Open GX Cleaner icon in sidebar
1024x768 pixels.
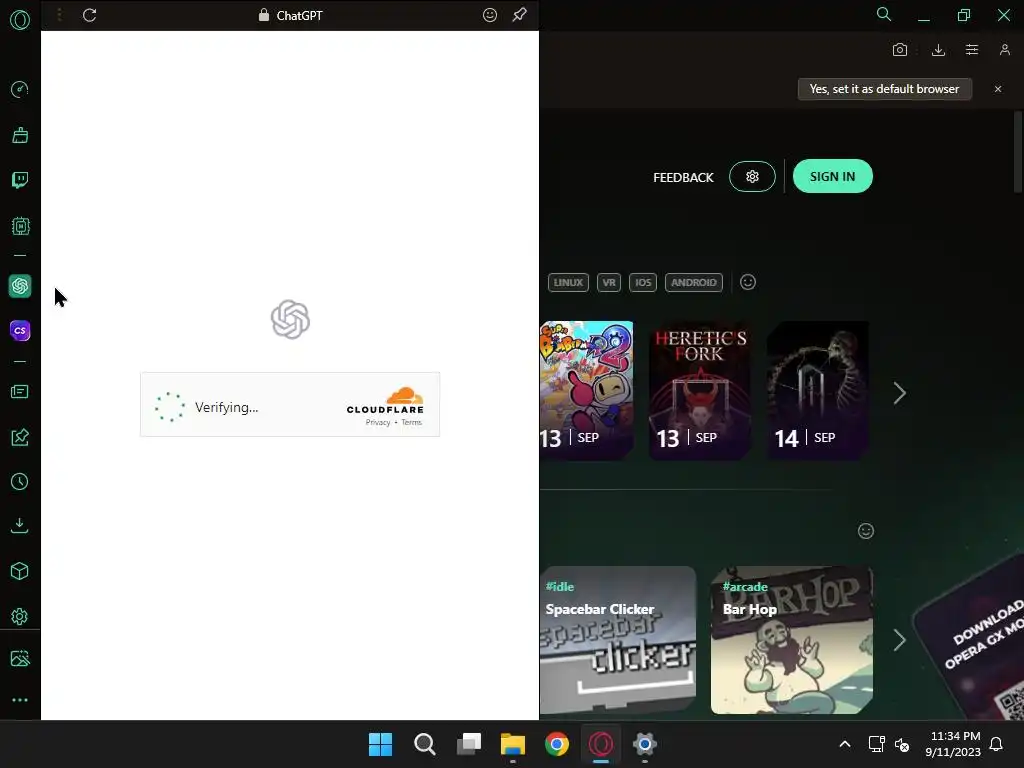[x=20, y=135]
